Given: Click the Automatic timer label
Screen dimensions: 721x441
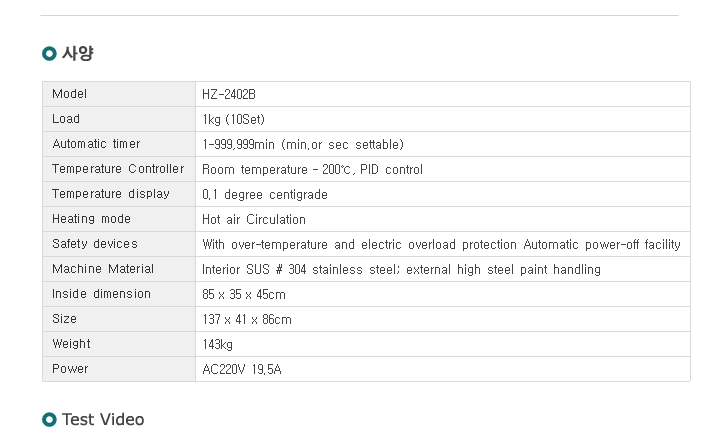Looking at the screenshot, I should coord(96,144).
